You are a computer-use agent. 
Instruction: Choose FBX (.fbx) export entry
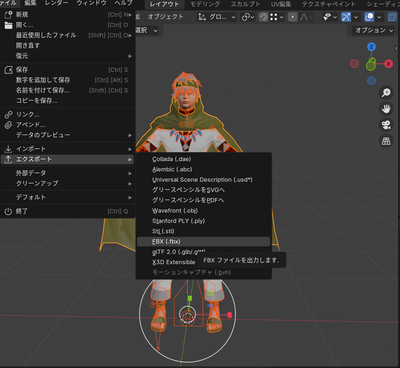[203, 242]
